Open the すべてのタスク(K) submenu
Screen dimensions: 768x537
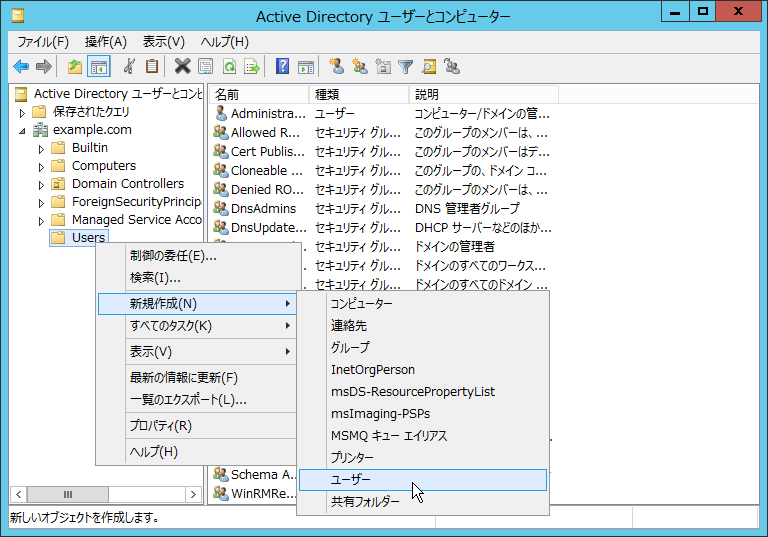point(197,326)
